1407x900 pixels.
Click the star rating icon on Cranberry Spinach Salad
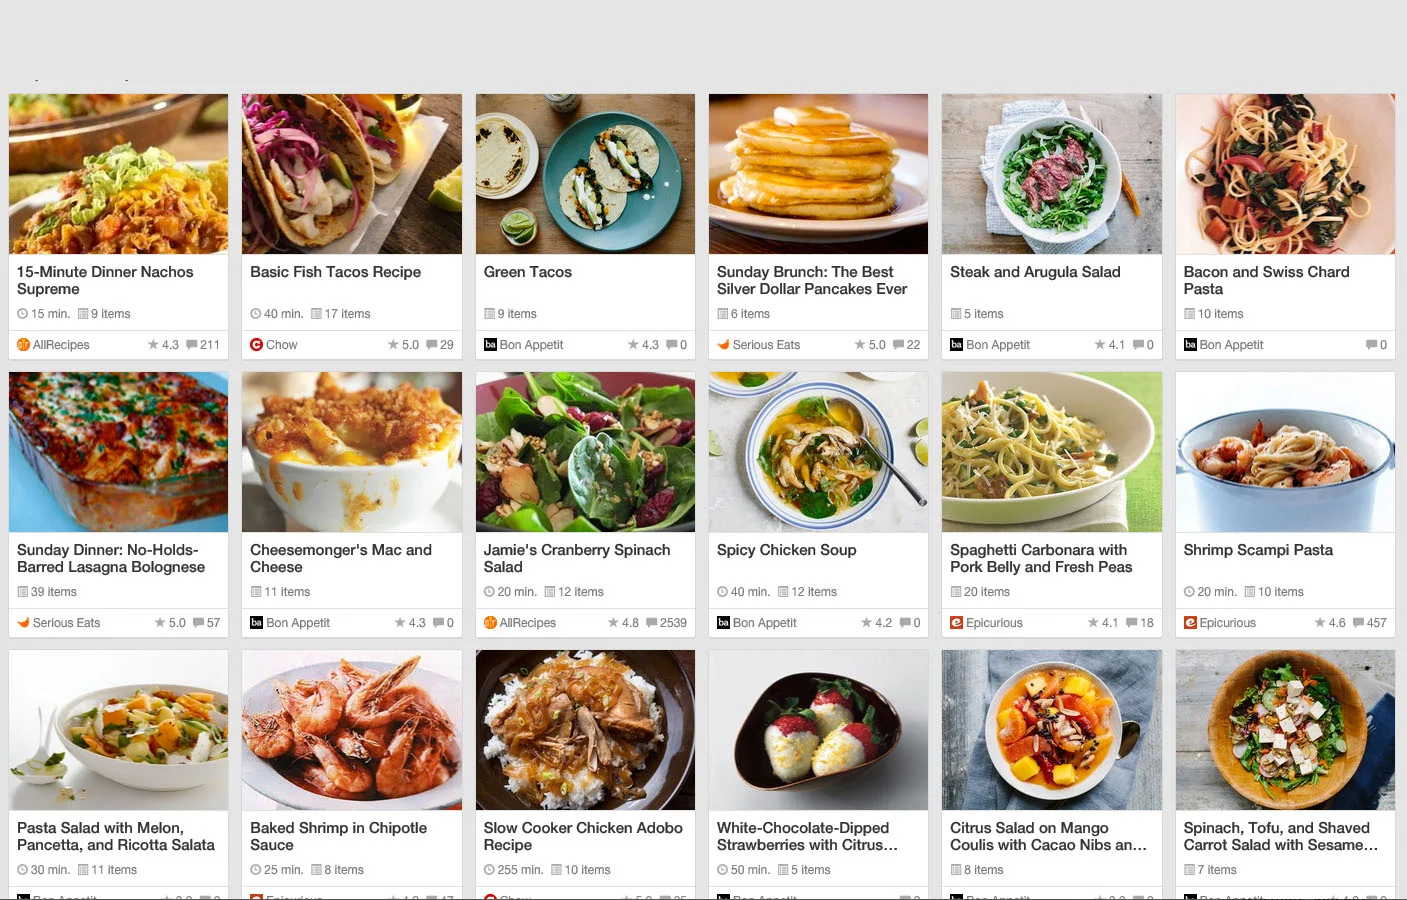click(x=613, y=623)
